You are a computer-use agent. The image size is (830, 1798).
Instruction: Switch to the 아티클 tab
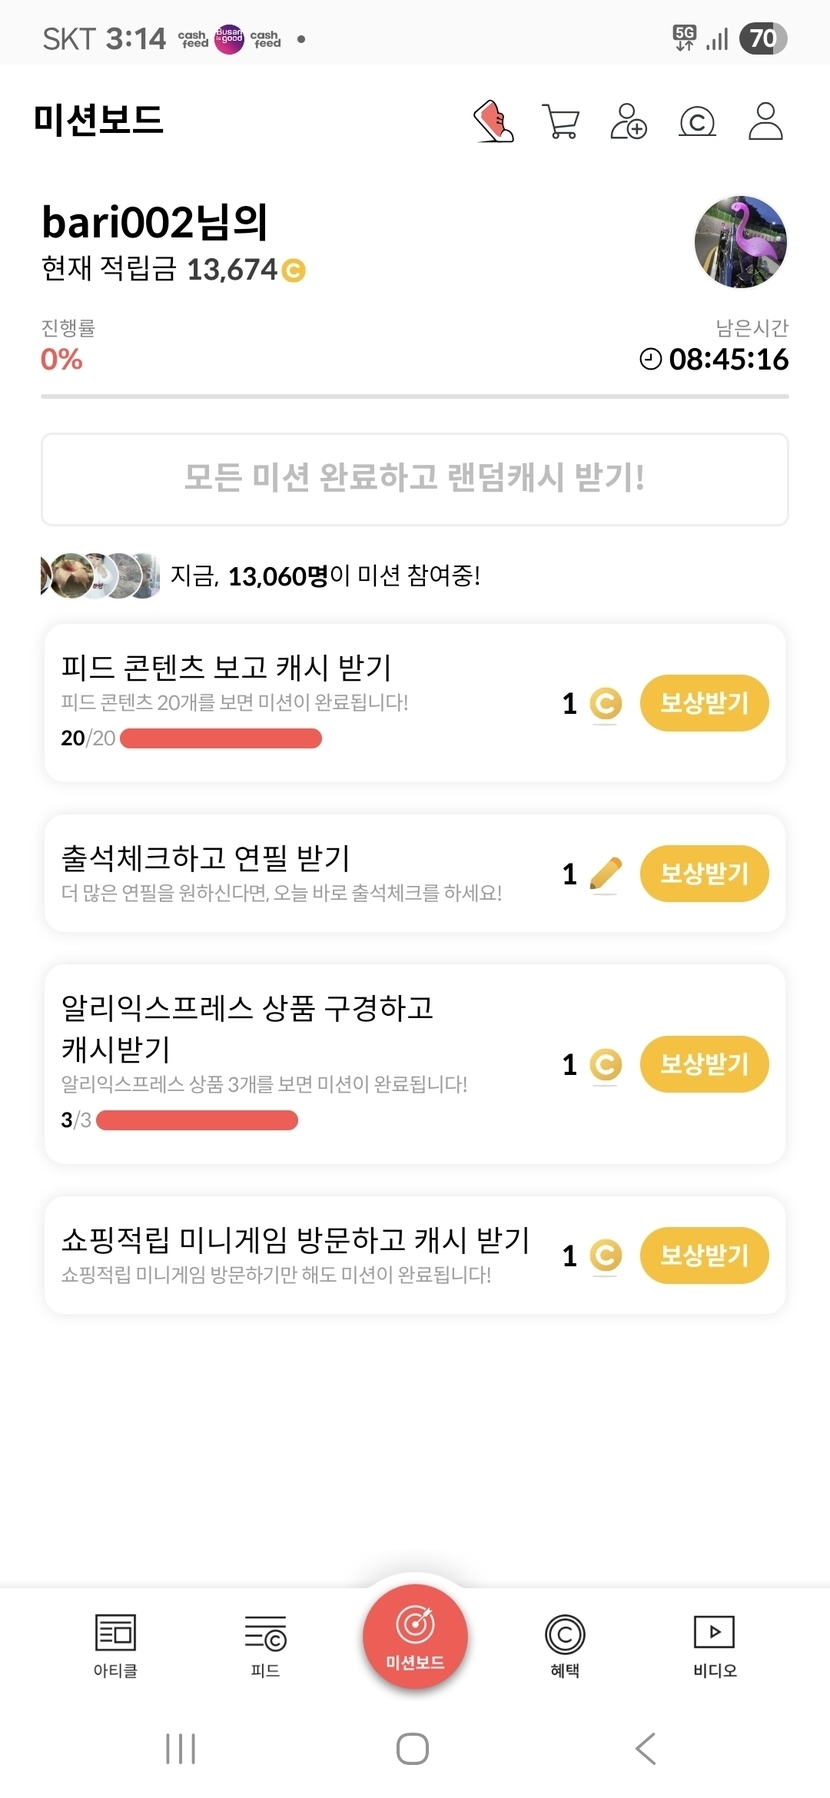click(115, 1645)
